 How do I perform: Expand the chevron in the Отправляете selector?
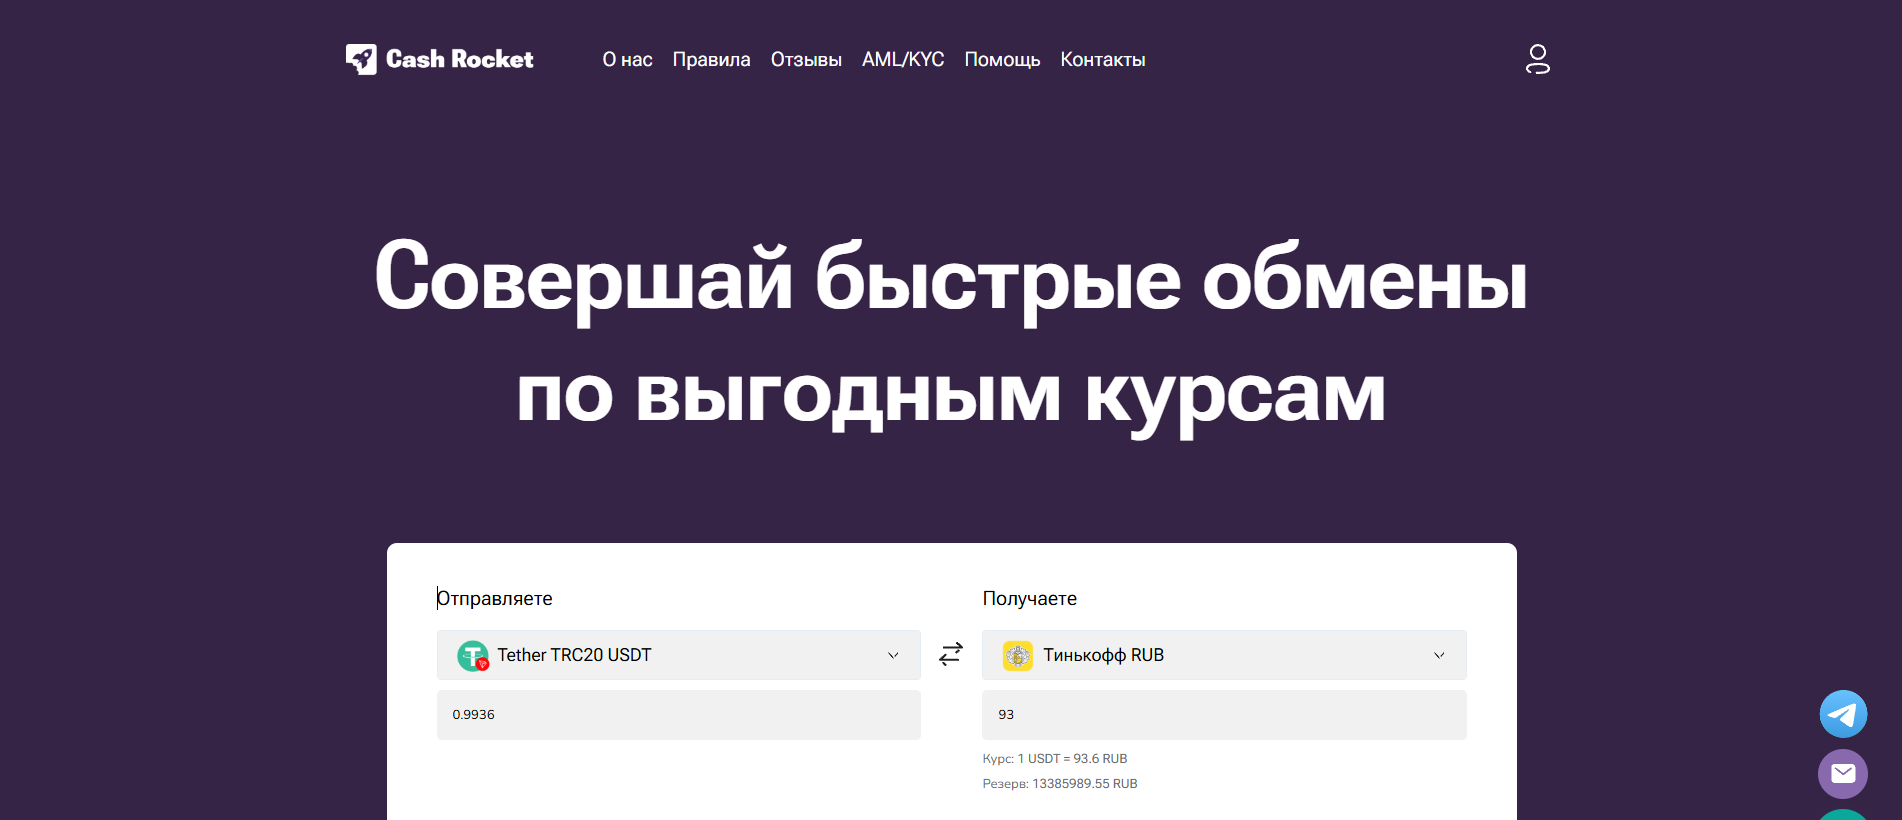[893, 655]
